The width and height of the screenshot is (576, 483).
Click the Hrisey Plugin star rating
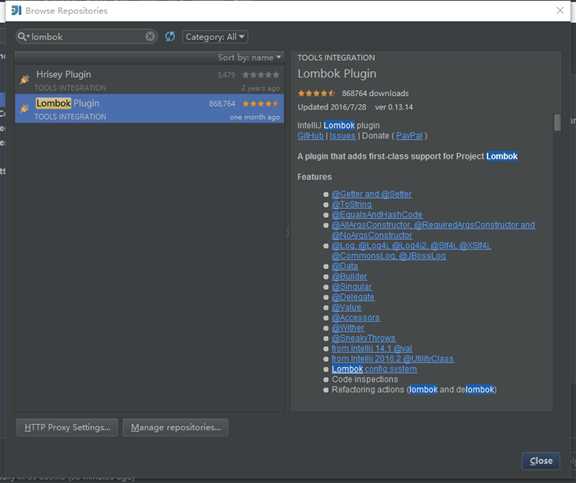pyautogui.click(x=261, y=75)
